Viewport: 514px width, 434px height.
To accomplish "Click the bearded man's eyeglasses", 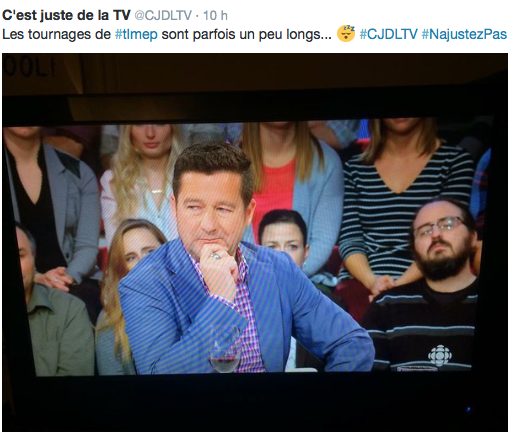I will pos(440,226).
